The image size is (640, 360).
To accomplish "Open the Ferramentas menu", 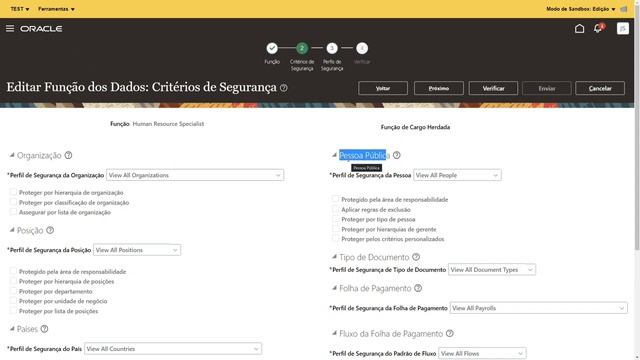I will [x=56, y=9].
